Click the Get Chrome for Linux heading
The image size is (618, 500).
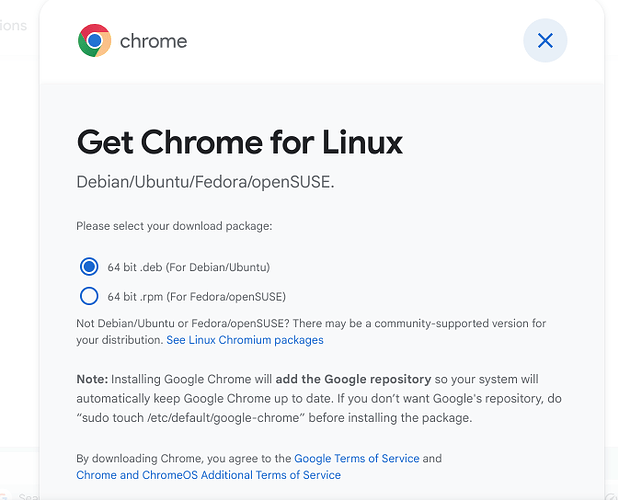pos(240,142)
